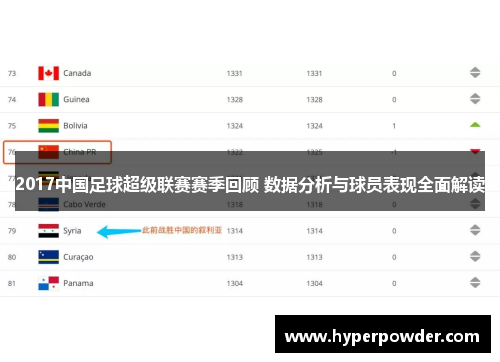Viewport: 500px width, 362px height.
Task: Select Guinea's previous points 1328 in second column
Action: coord(314,100)
